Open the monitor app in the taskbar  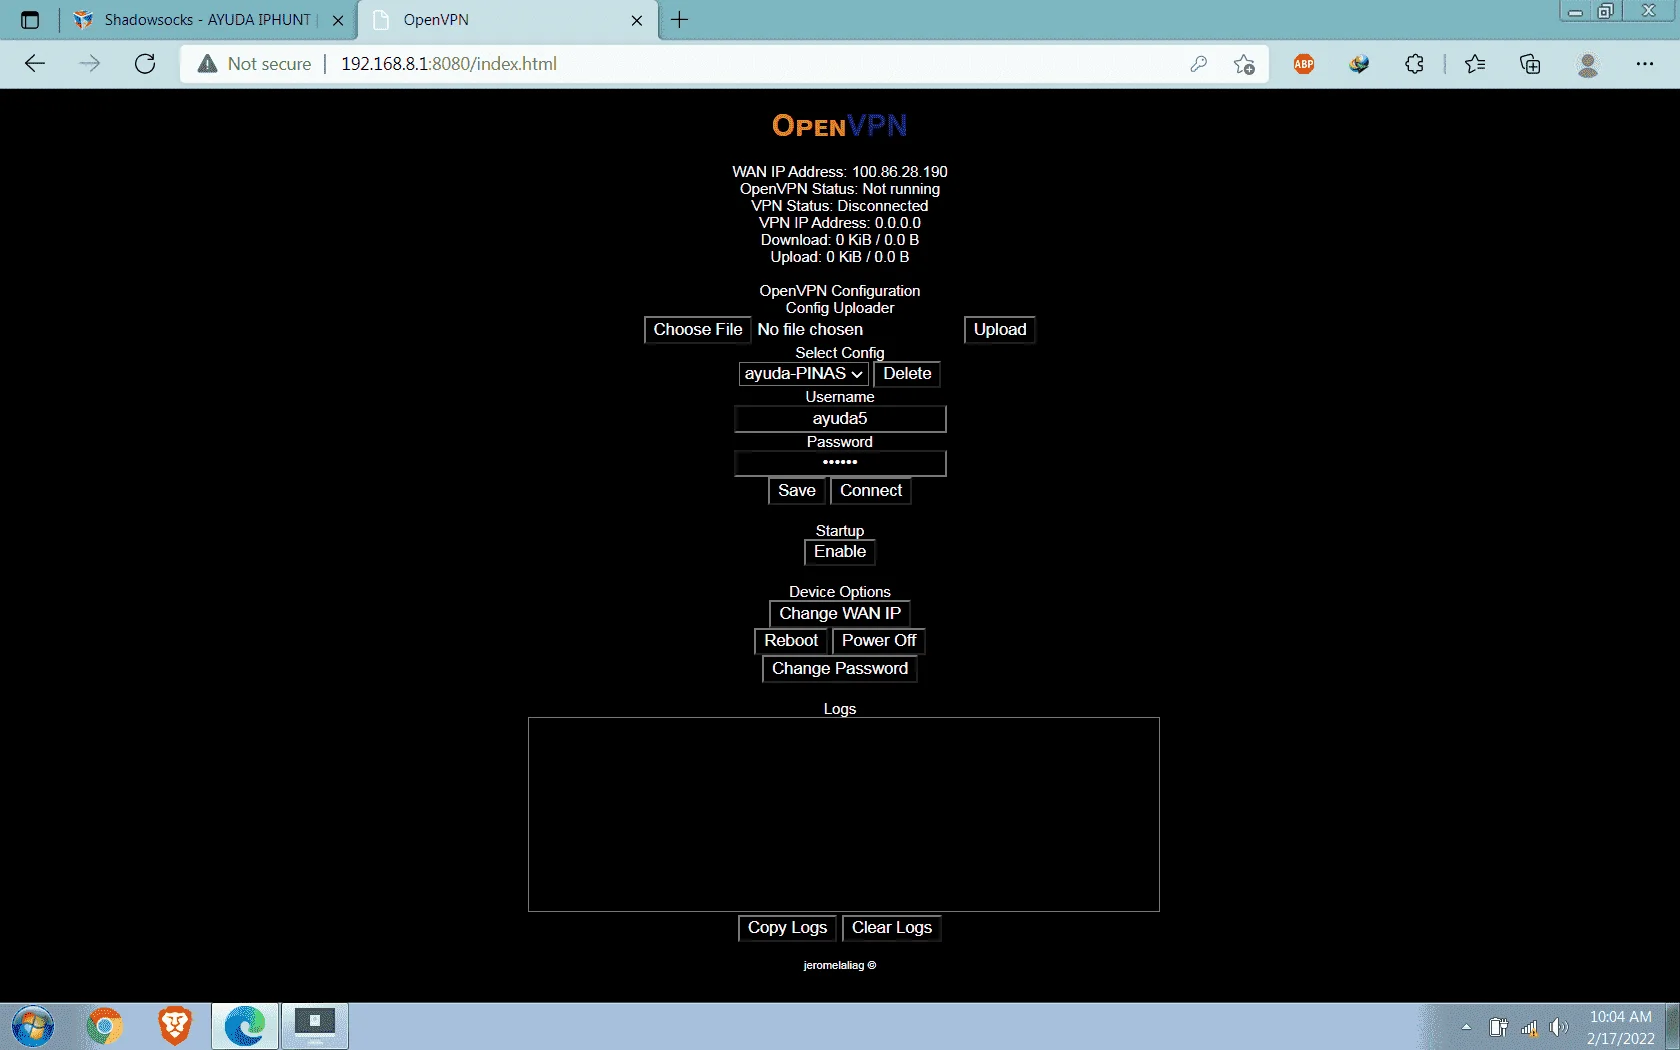tap(315, 1026)
